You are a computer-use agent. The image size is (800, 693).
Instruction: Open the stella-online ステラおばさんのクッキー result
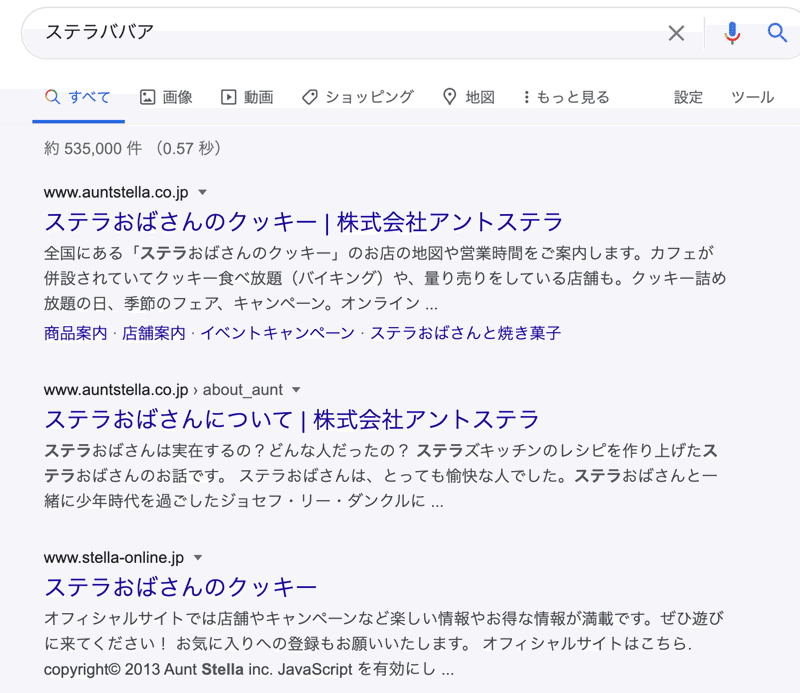tap(181, 587)
